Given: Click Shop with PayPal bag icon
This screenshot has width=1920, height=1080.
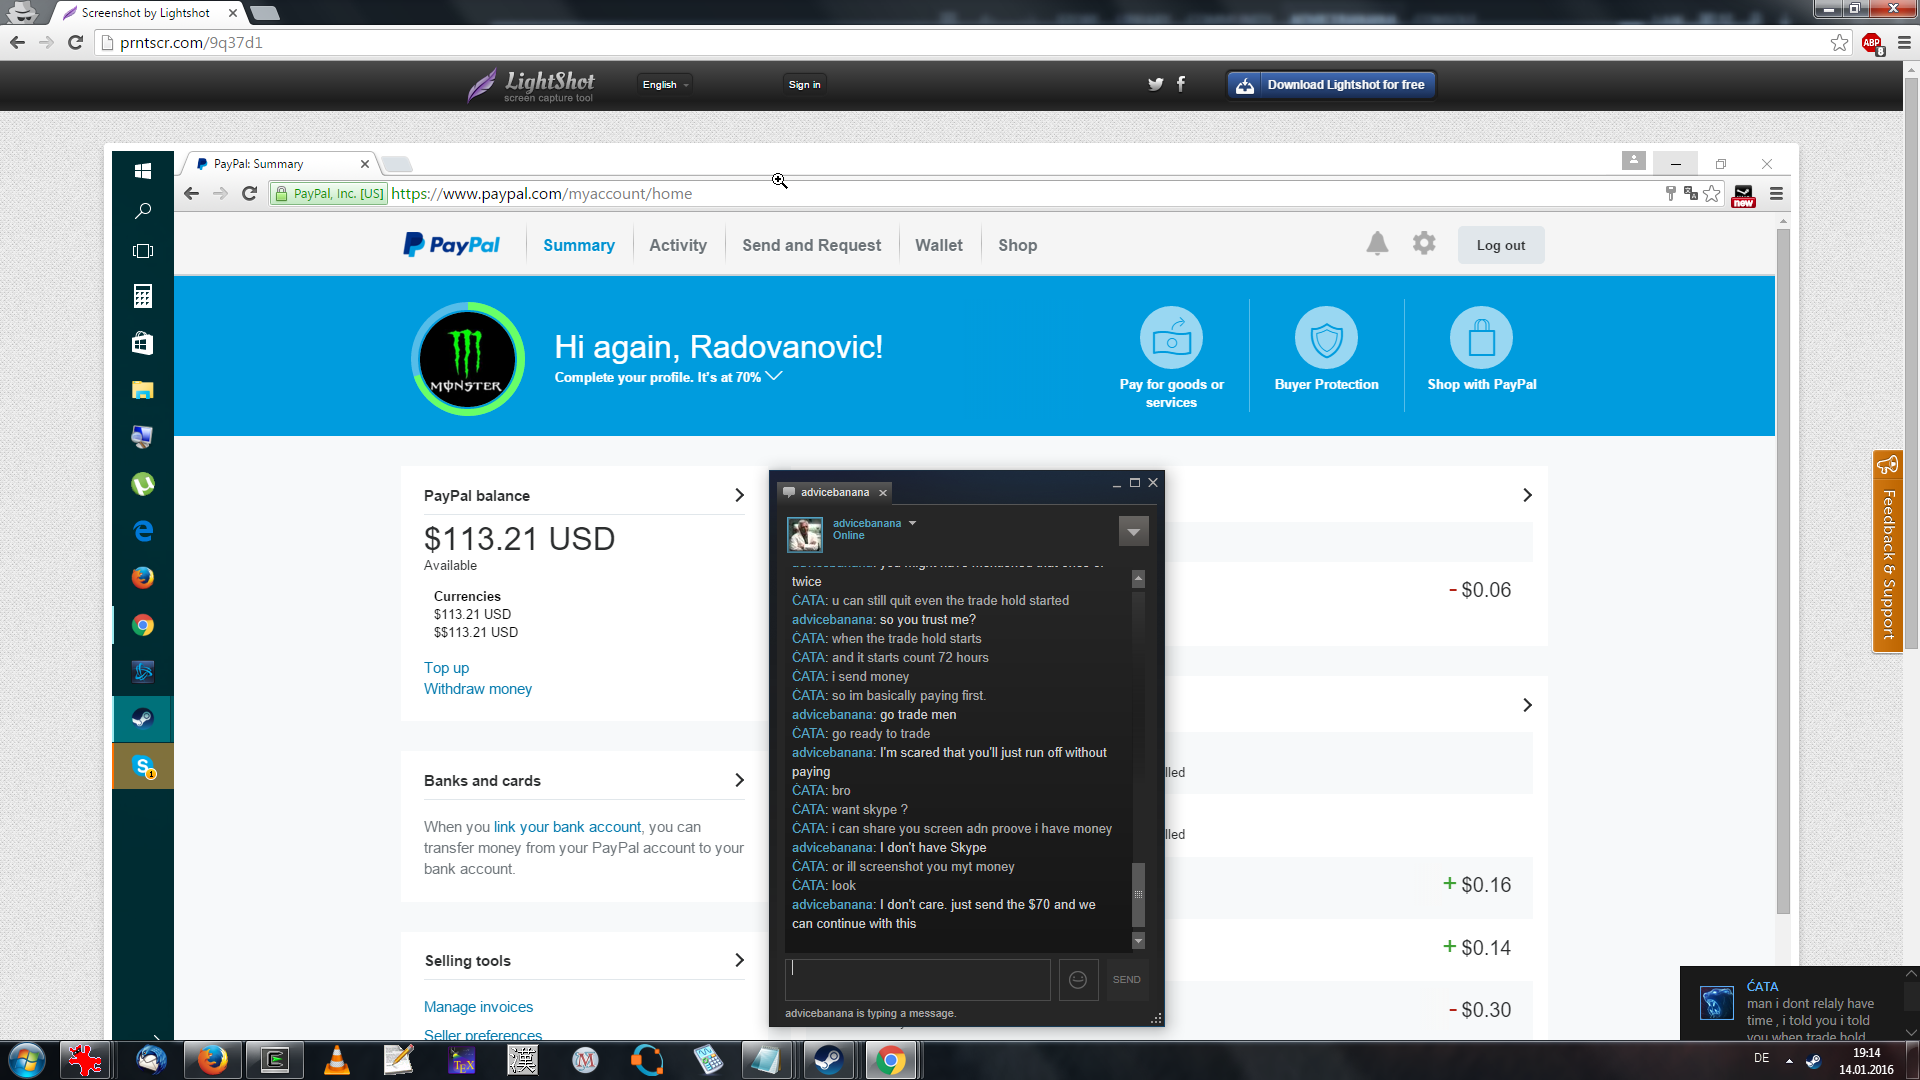Looking at the screenshot, I should click(x=1481, y=338).
